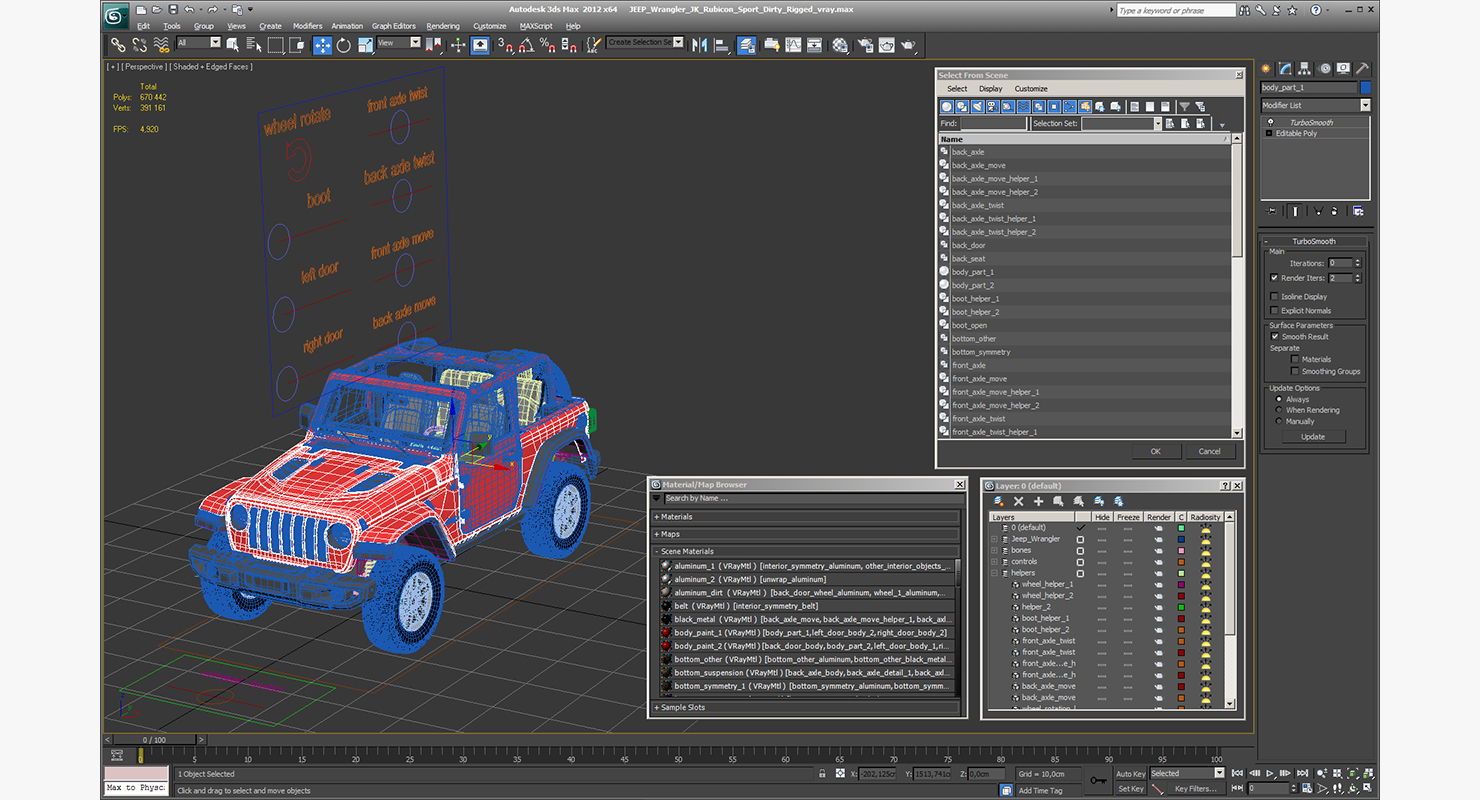Open the Modifiers menu
1480x800 pixels.
[307, 26]
